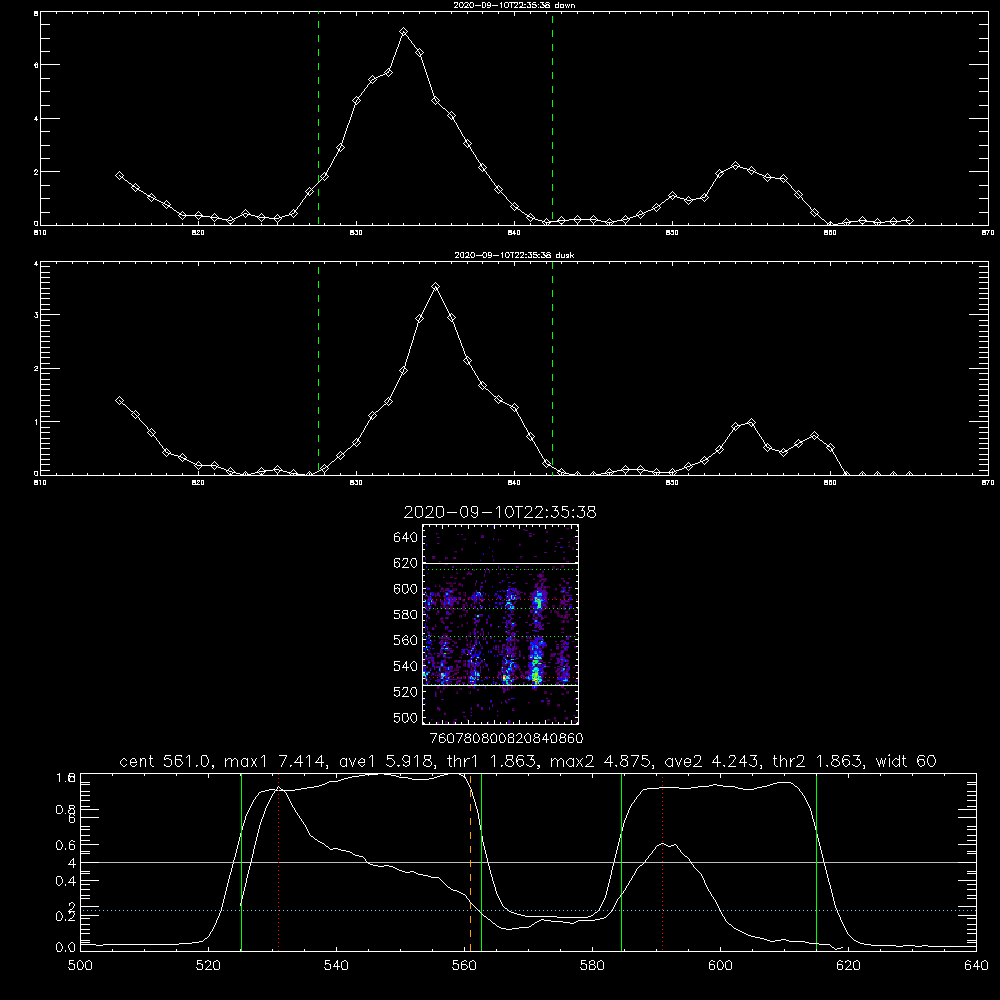Click the '640' label on the bottom plot x-axis
Screen dimensions: 1000x1000
pos(976,966)
